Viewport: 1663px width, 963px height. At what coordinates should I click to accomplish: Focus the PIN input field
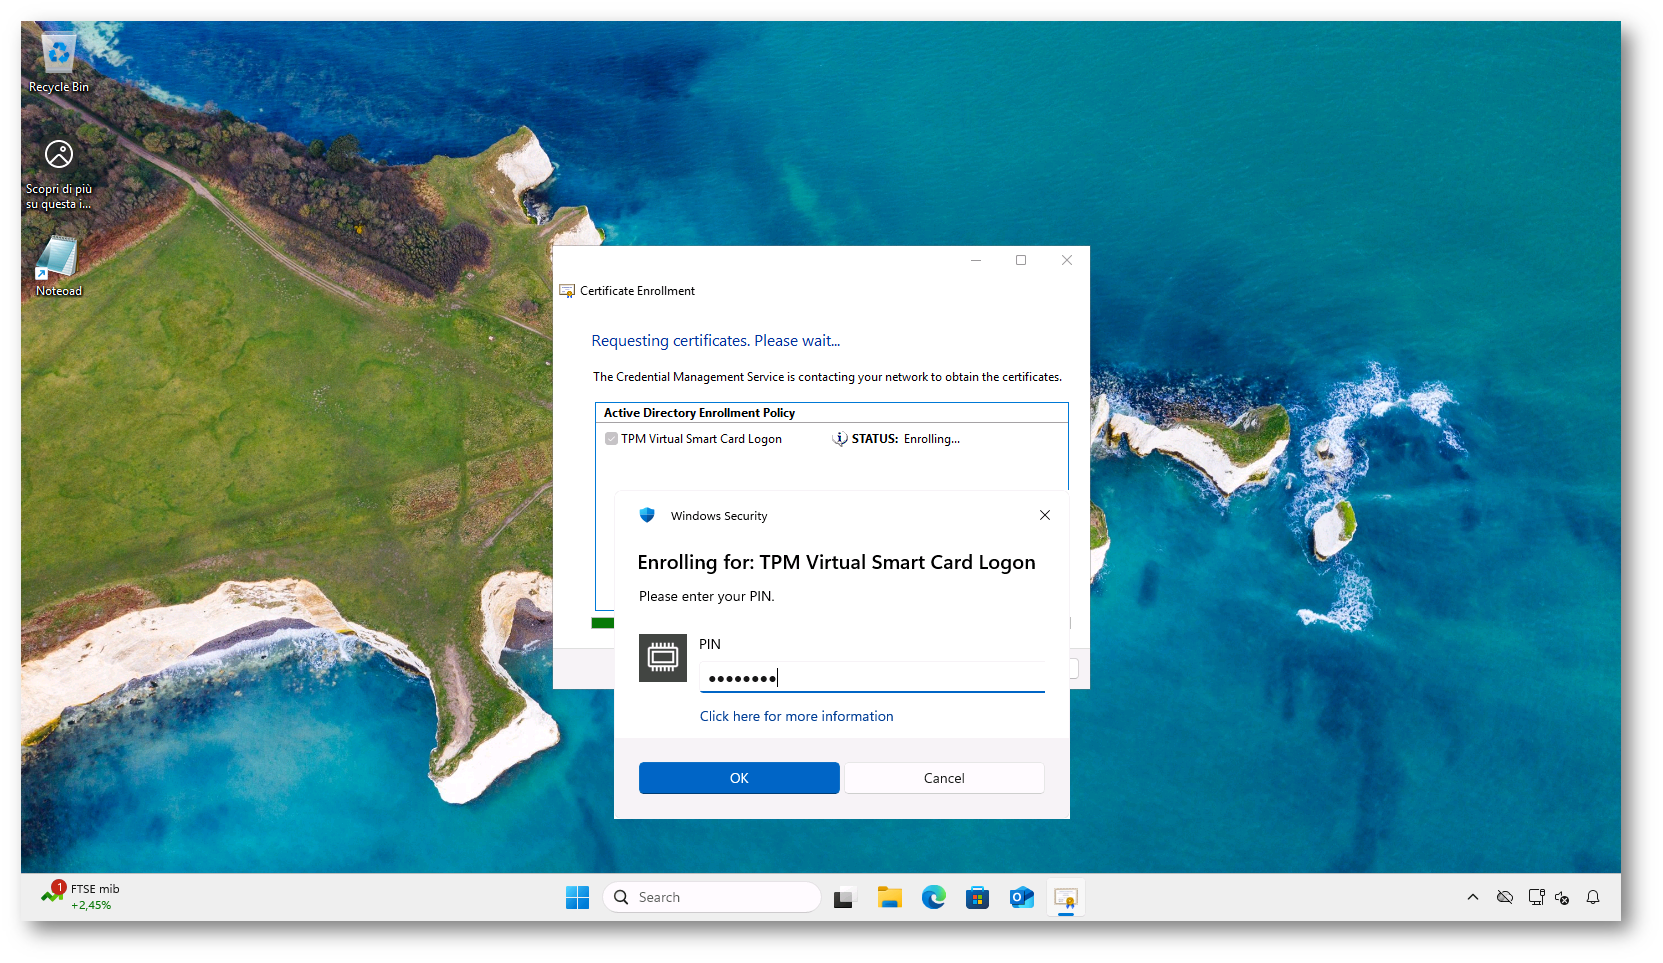point(871,678)
